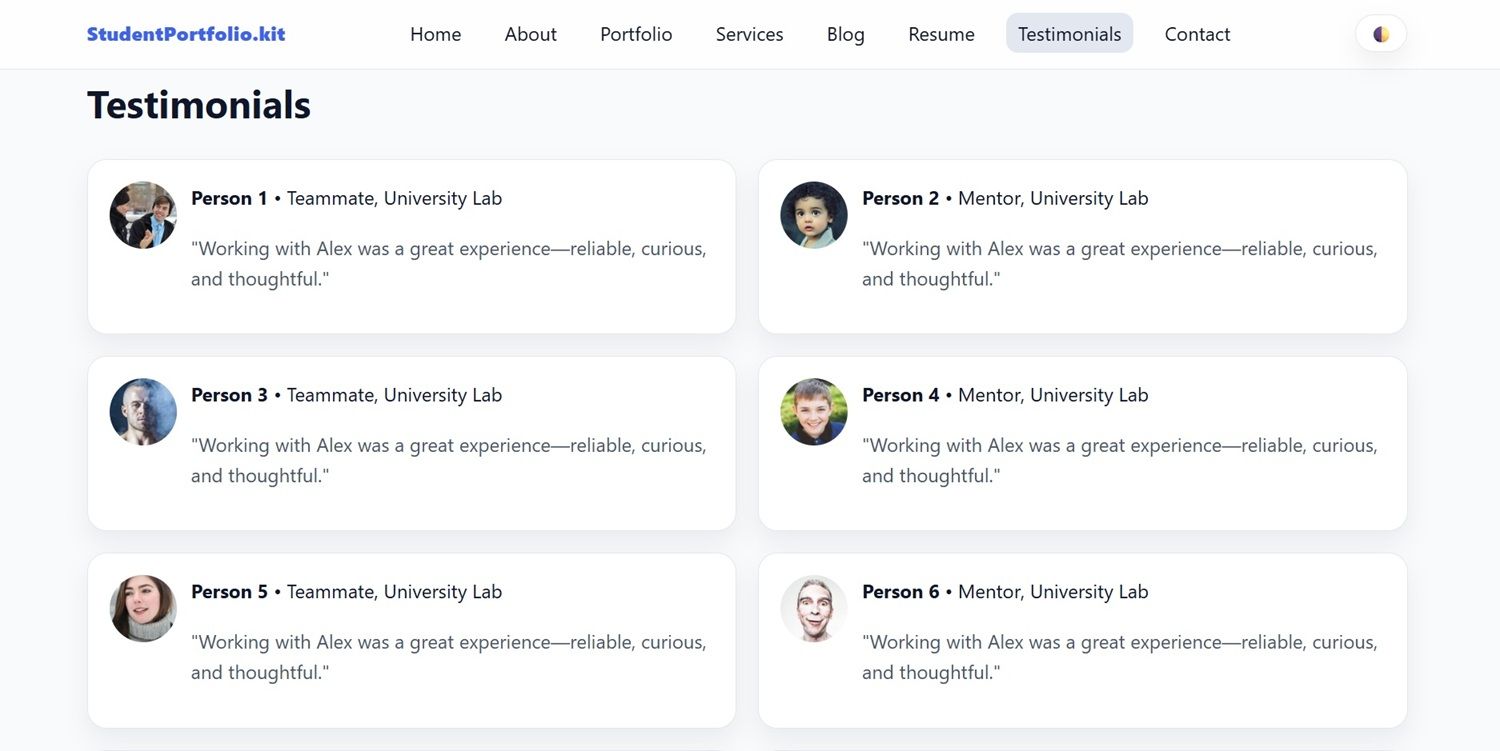Viewport: 1500px width, 751px height.
Task: Select Person 3's profile picture
Action: pos(143,412)
